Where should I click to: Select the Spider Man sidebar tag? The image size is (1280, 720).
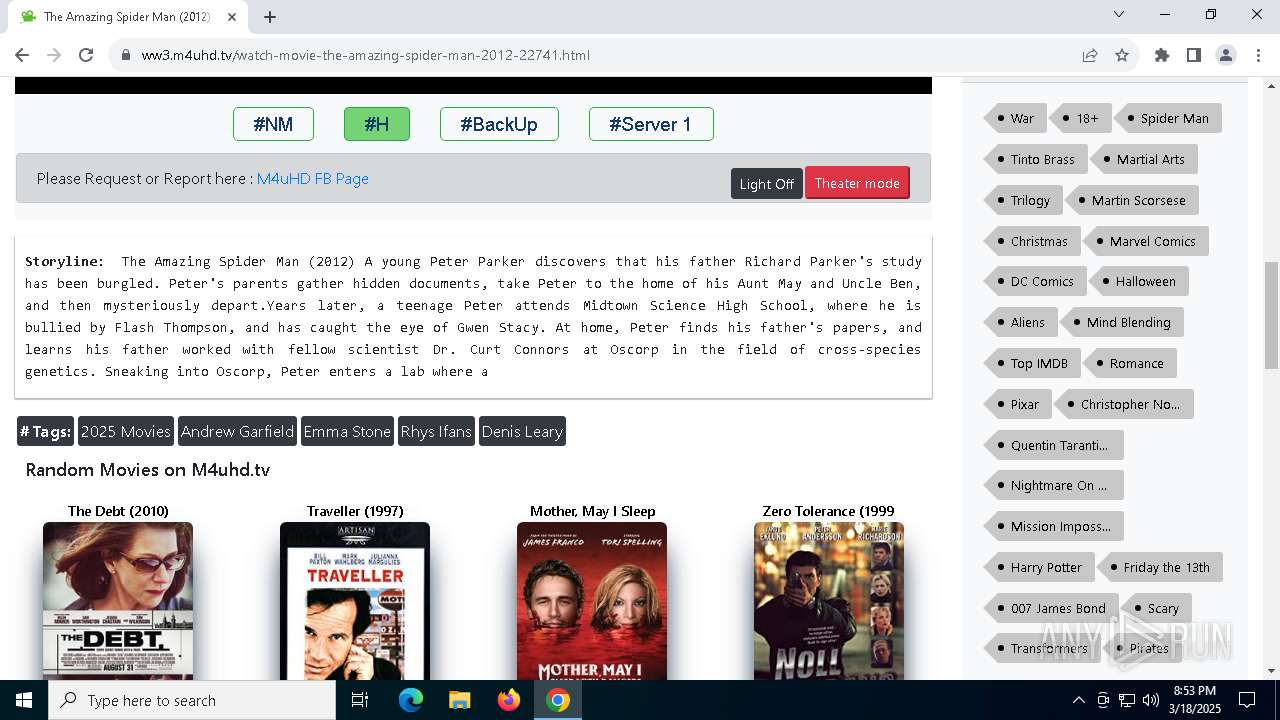click(x=1168, y=118)
